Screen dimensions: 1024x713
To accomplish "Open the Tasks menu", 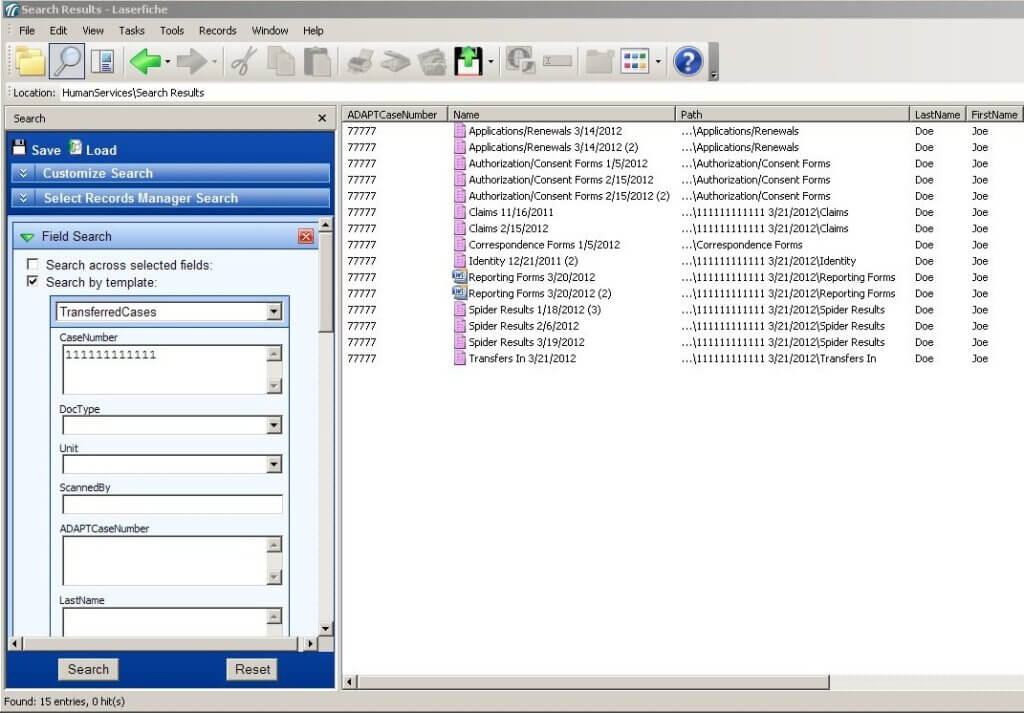I will [x=131, y=31].
